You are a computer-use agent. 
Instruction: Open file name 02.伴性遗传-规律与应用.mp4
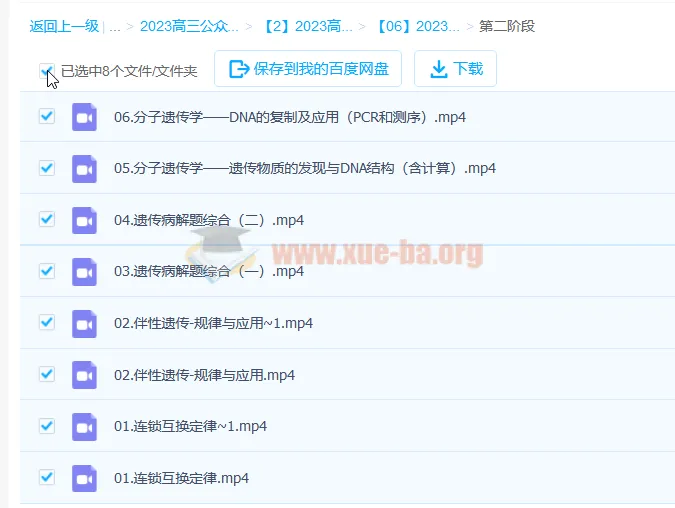204,375
